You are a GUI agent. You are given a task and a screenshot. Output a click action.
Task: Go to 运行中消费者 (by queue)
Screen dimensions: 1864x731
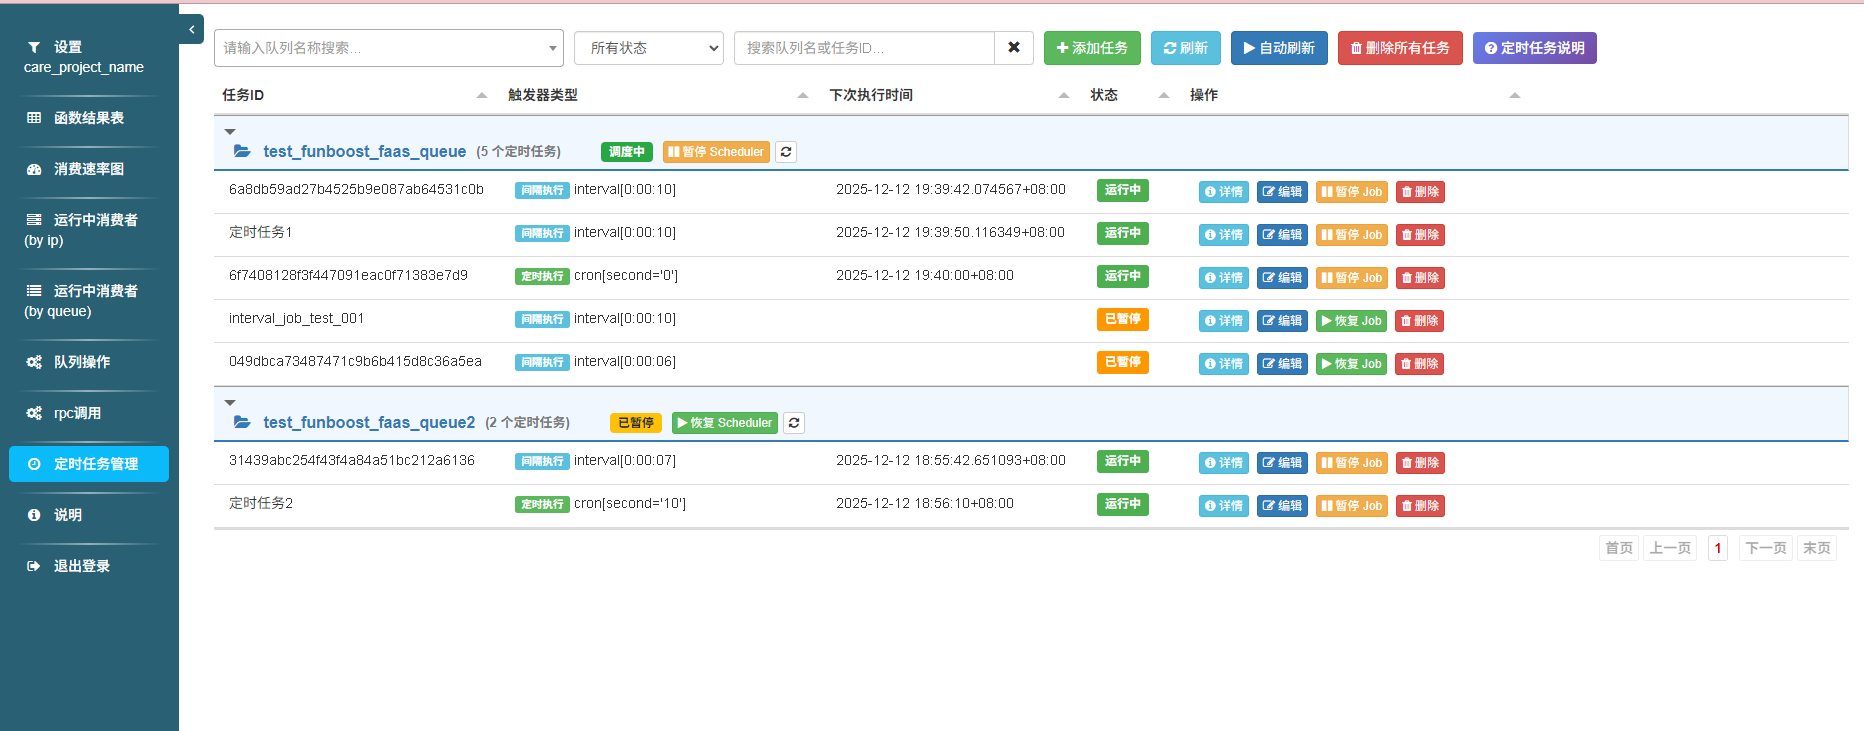tap(89, 301)
